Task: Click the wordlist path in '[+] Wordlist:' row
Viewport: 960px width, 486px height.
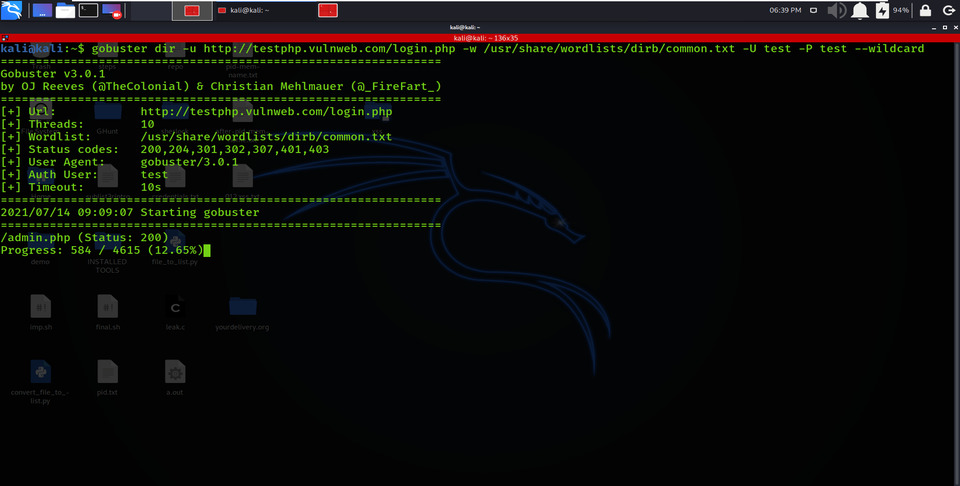Action: tap(266, 137)
